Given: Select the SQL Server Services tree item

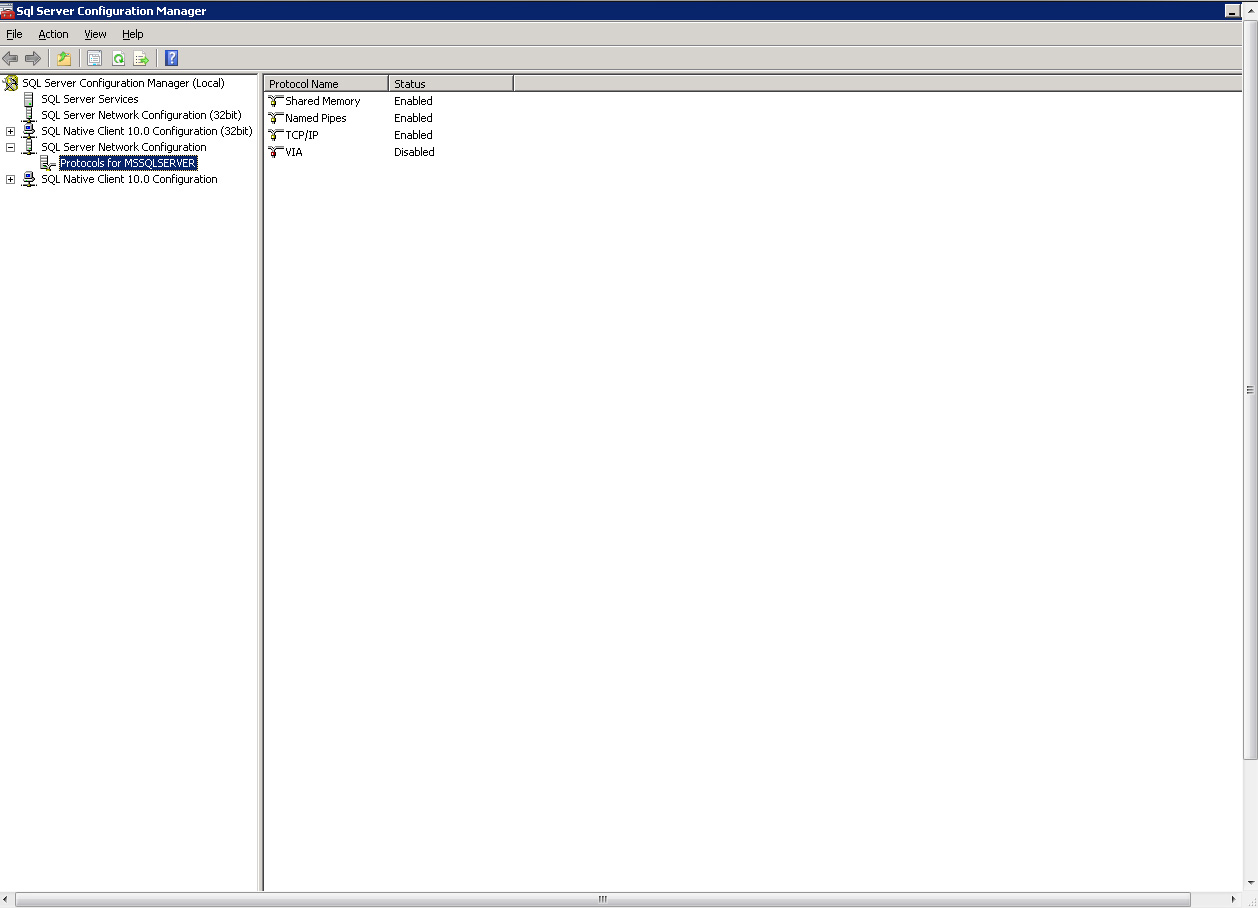Looking at the screenshot, I should 90,99.
